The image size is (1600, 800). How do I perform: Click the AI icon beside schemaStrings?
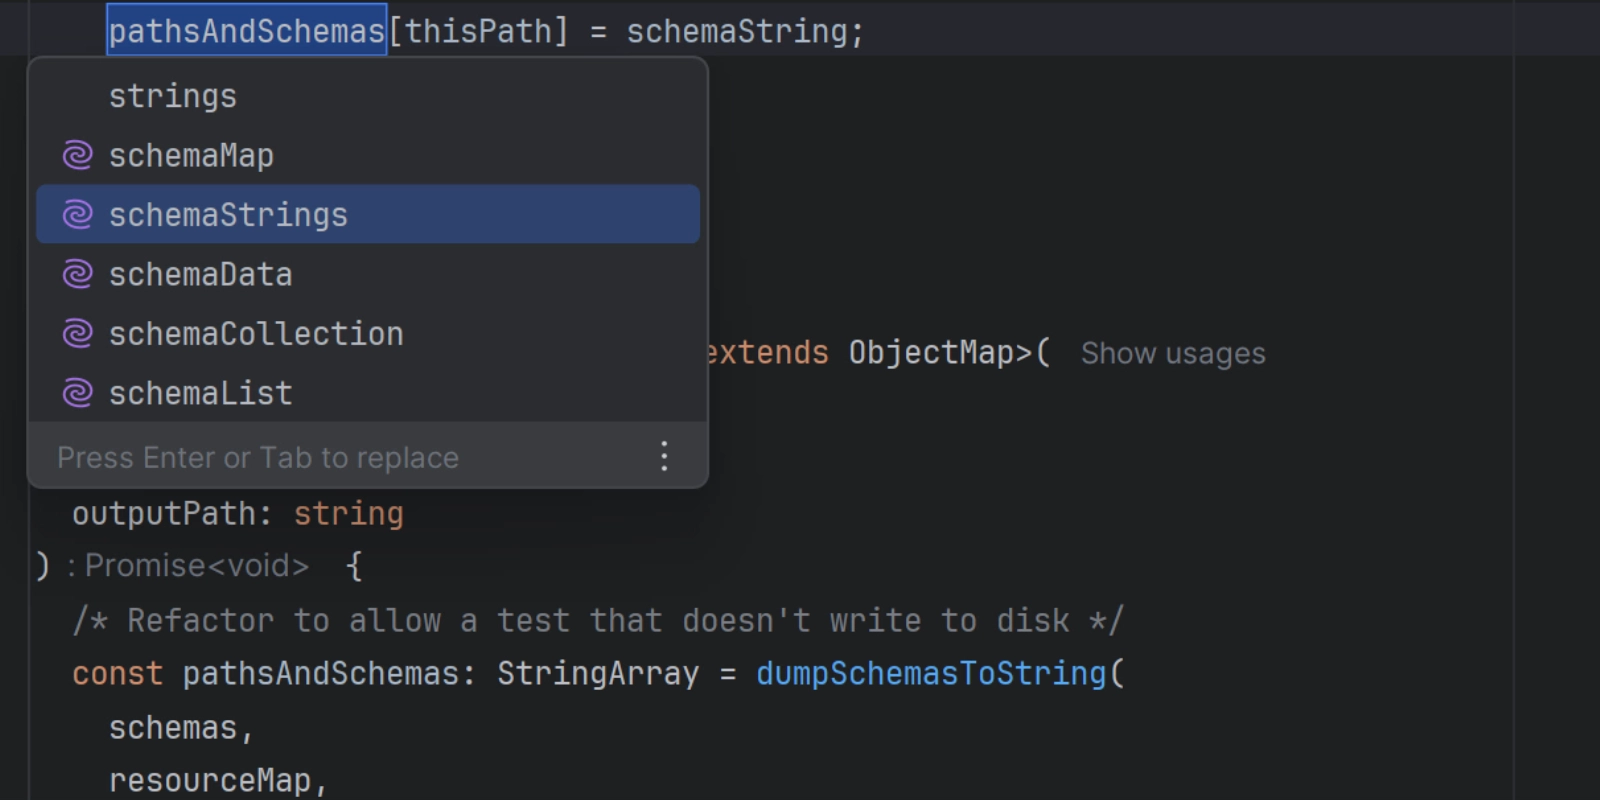(77, 214)
